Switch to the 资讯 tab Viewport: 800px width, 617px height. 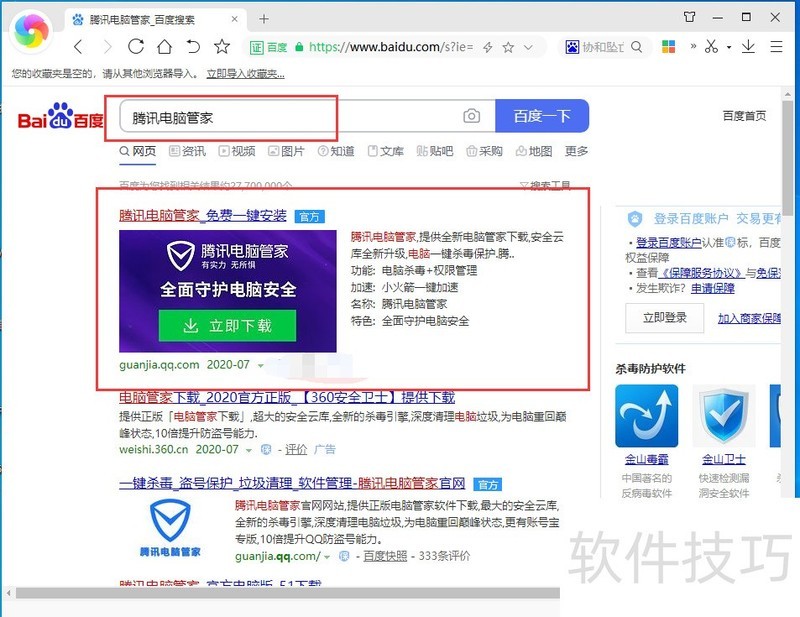(x=187, y=151)
